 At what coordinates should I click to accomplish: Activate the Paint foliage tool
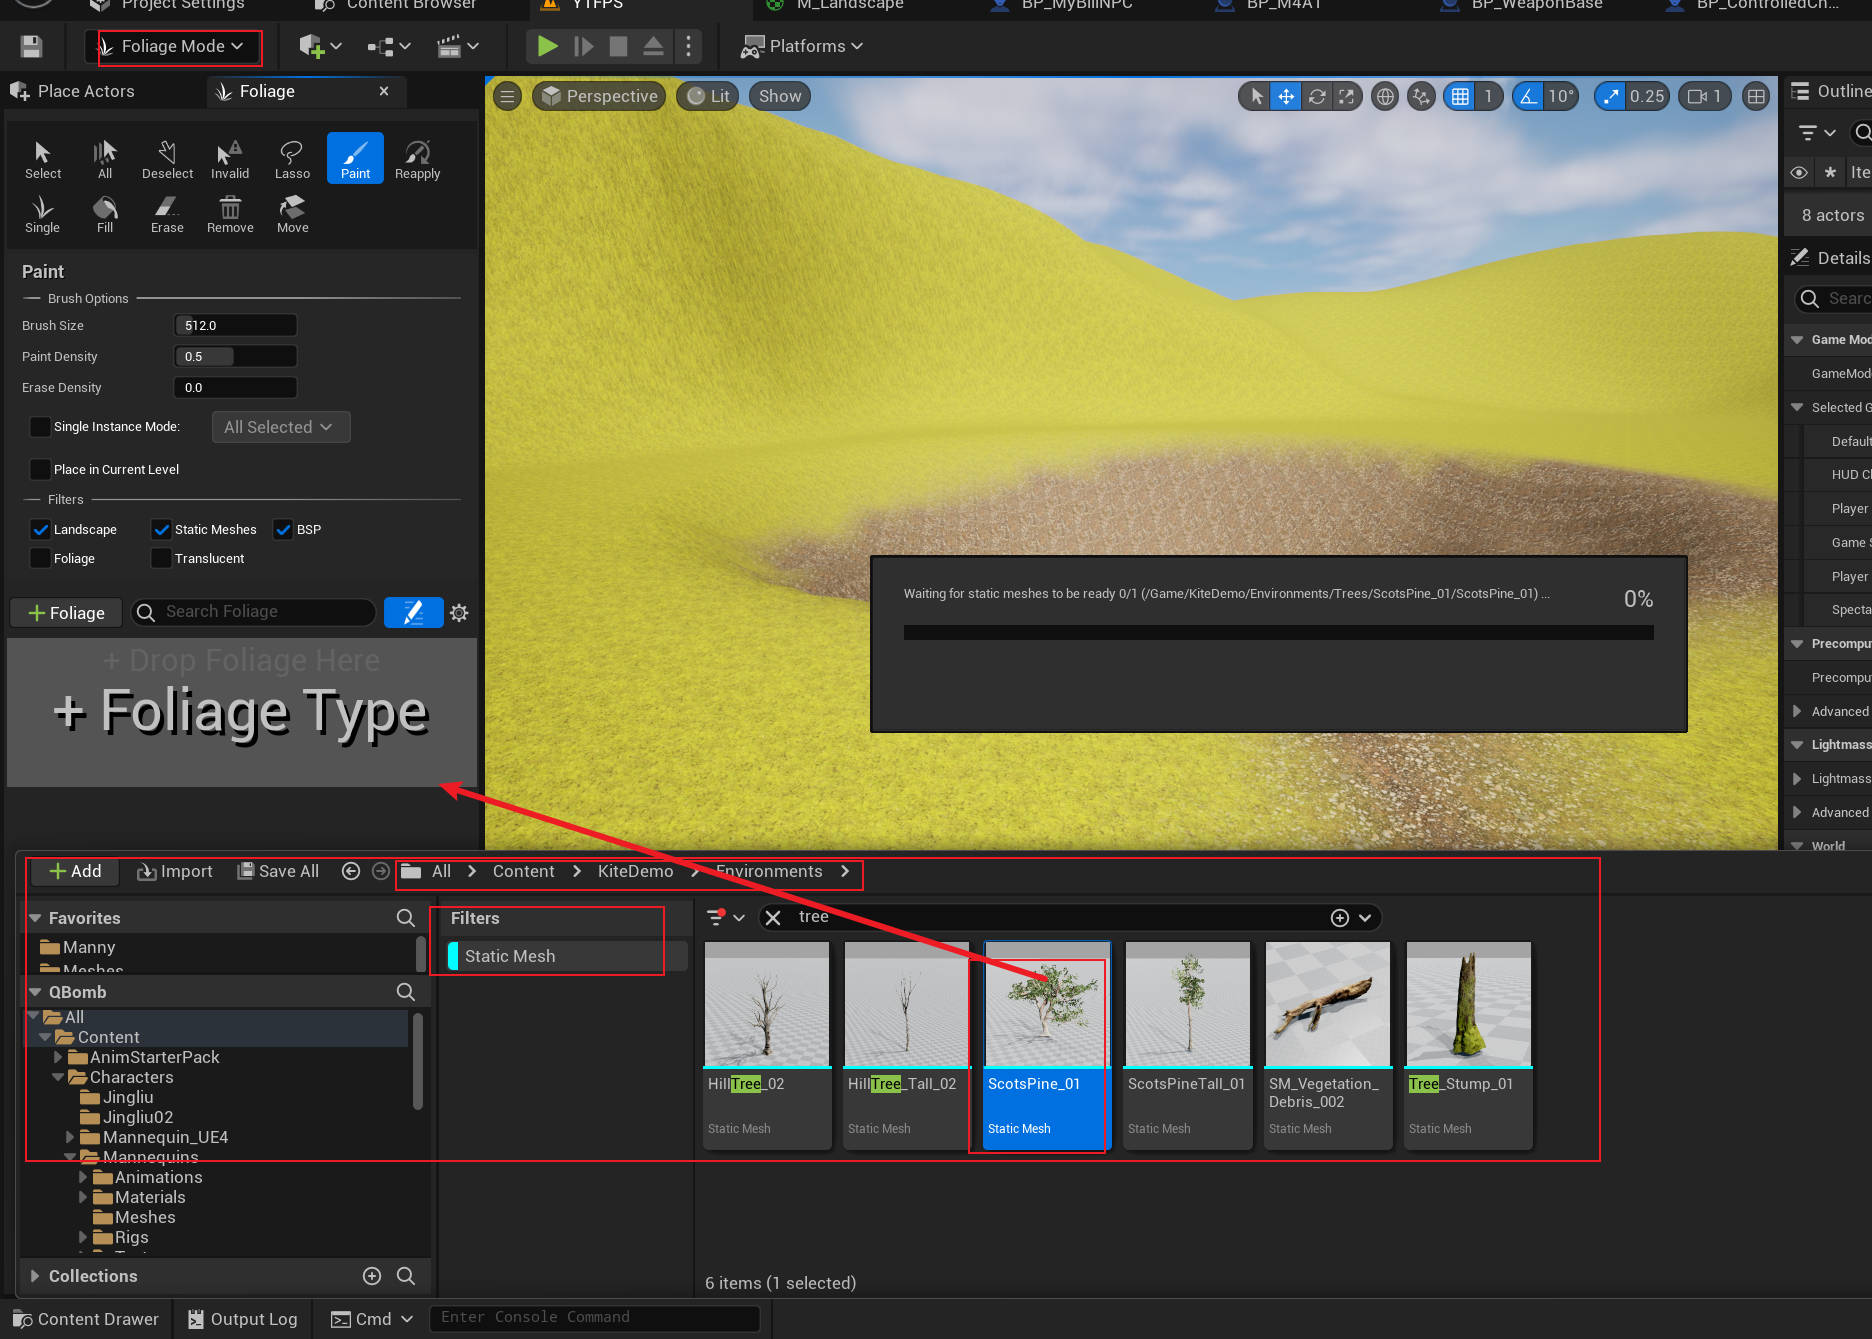pyautogui.click(x=355, y=159)
